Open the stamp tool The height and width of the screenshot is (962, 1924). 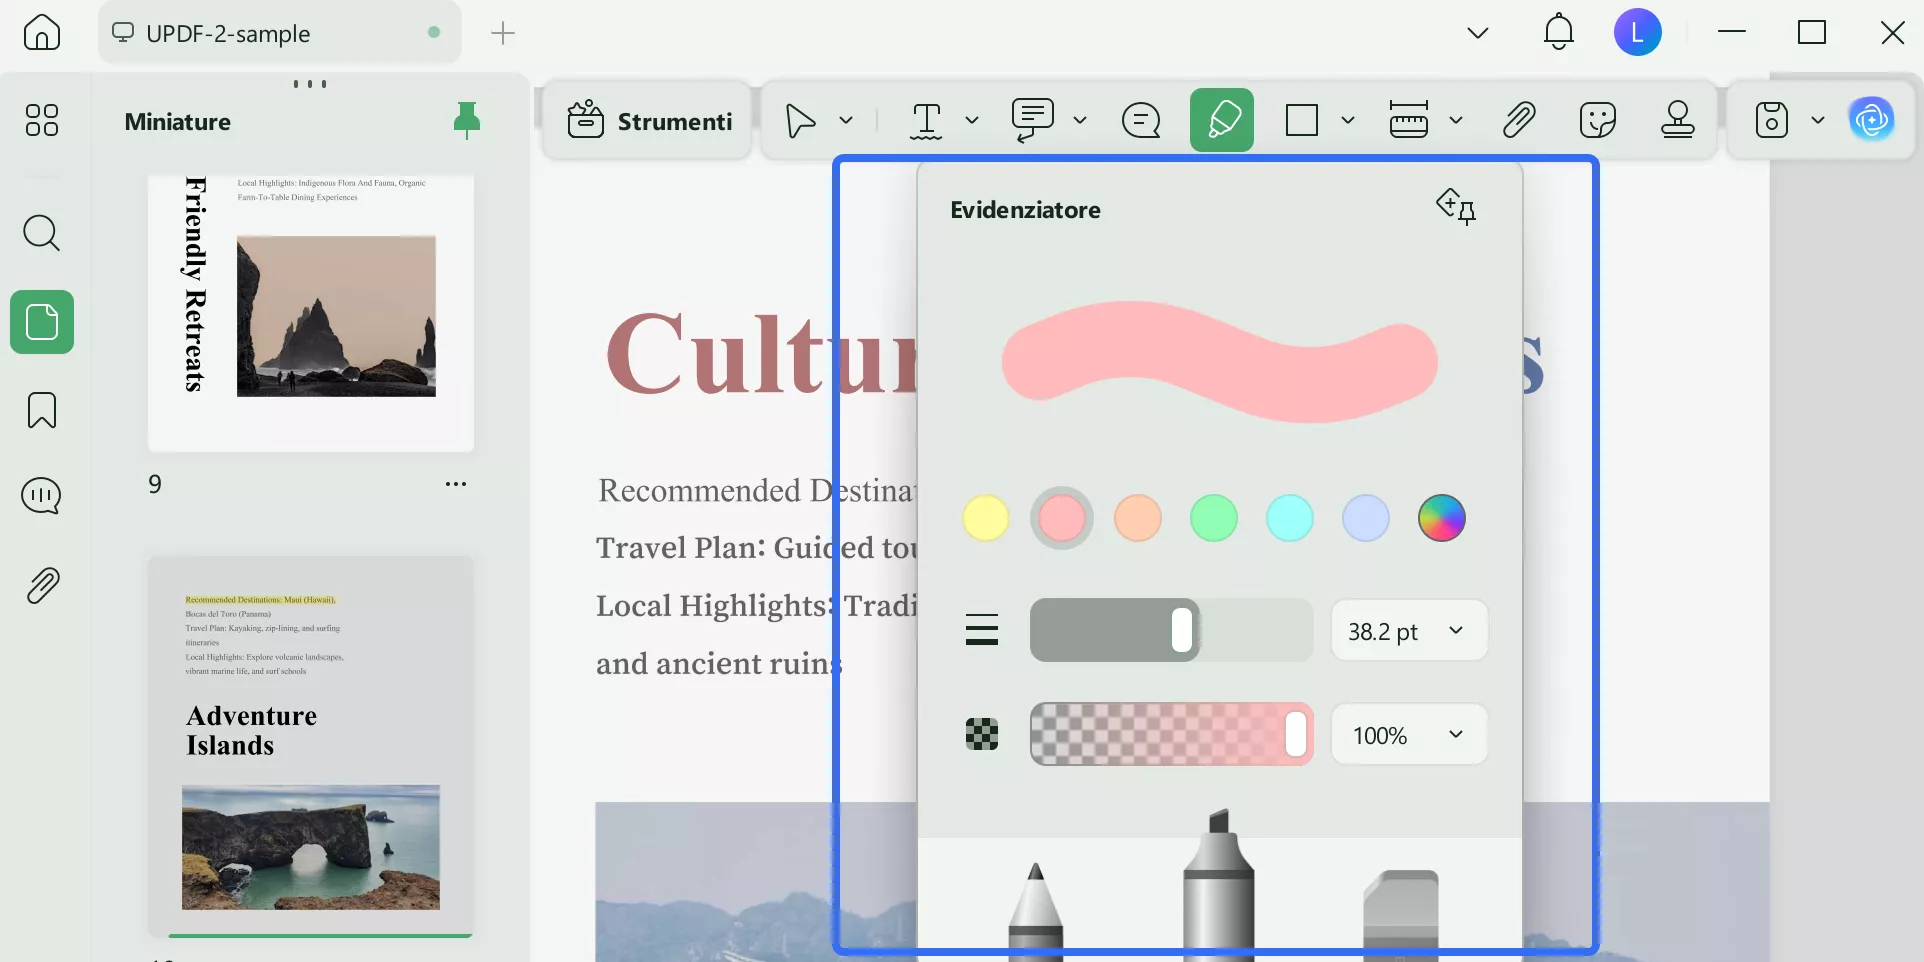pos(1678,121)
